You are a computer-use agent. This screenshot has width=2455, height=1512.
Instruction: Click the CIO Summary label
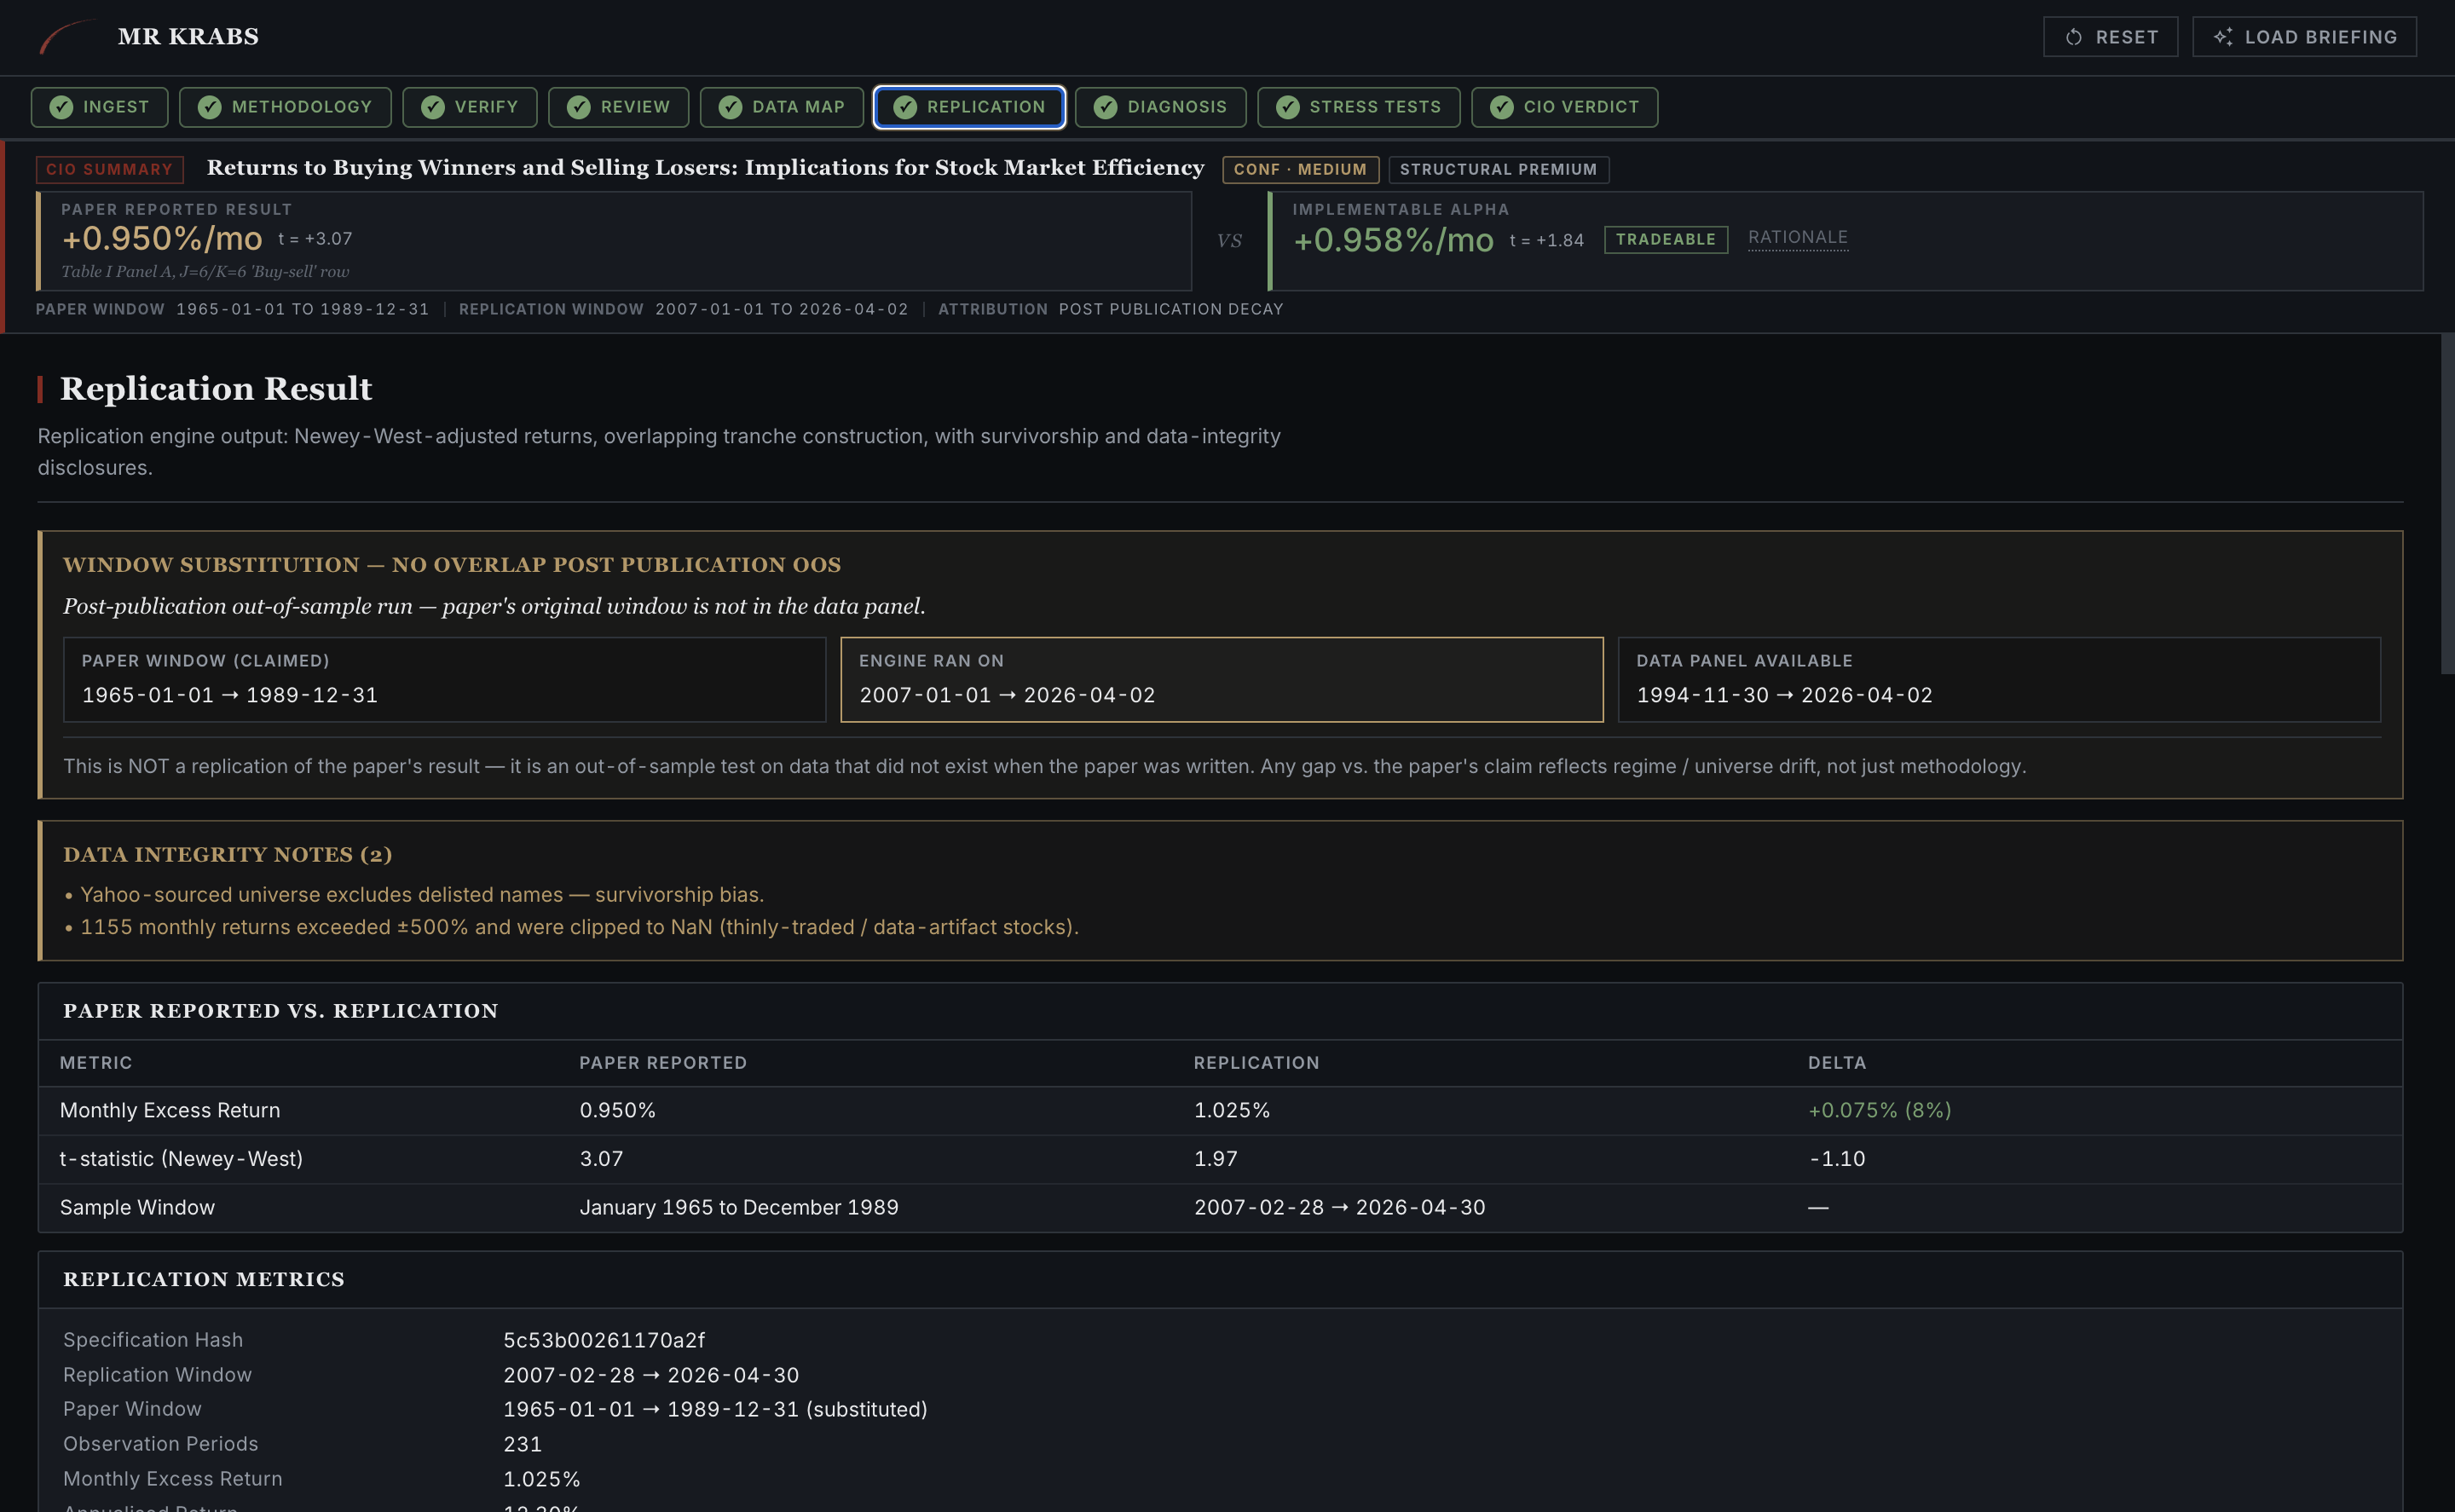click(109, 169)
